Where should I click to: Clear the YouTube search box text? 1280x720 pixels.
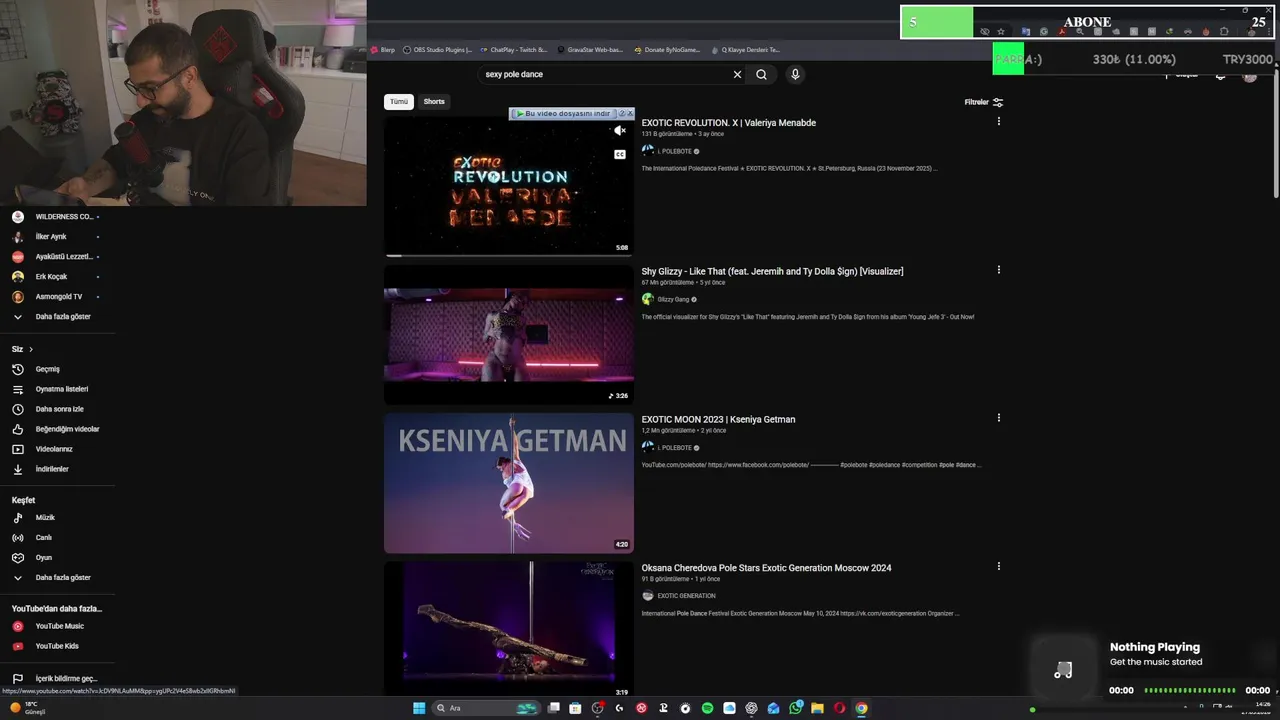pos(737,74)
